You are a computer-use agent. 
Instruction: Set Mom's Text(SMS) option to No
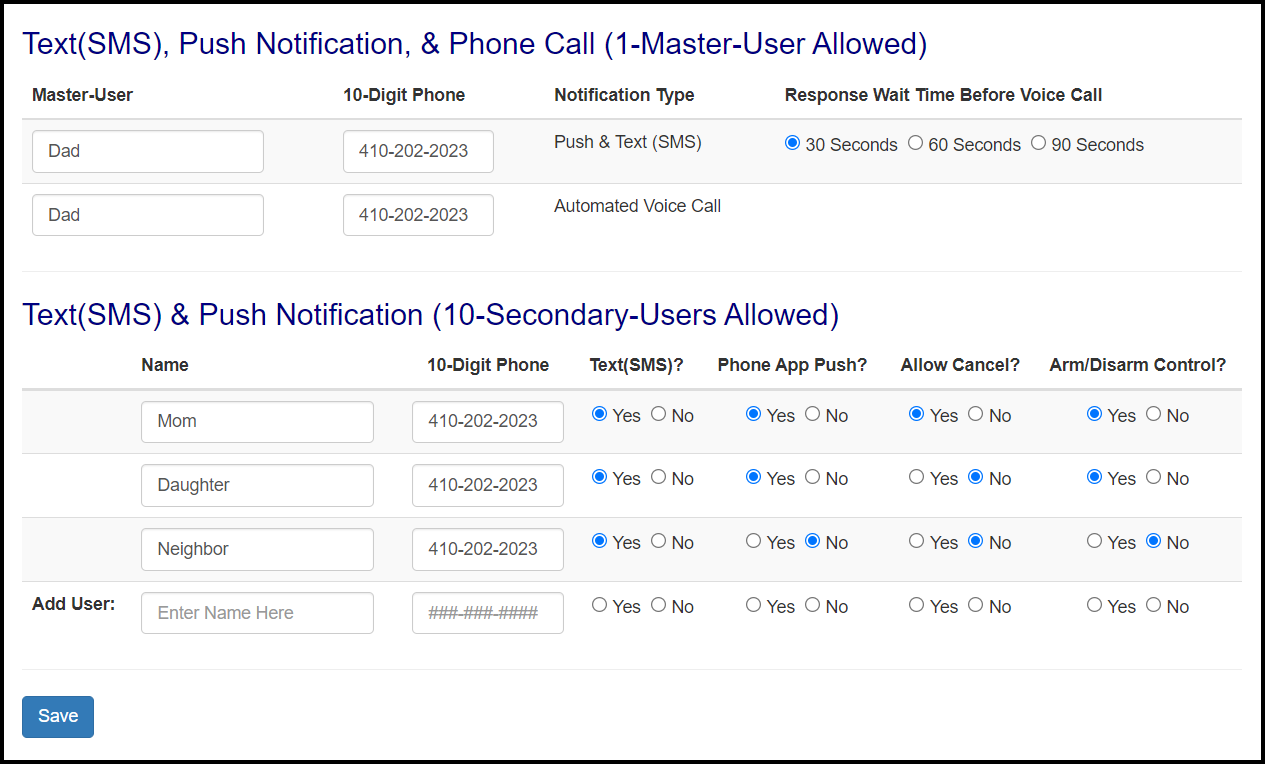coord(658,414)
